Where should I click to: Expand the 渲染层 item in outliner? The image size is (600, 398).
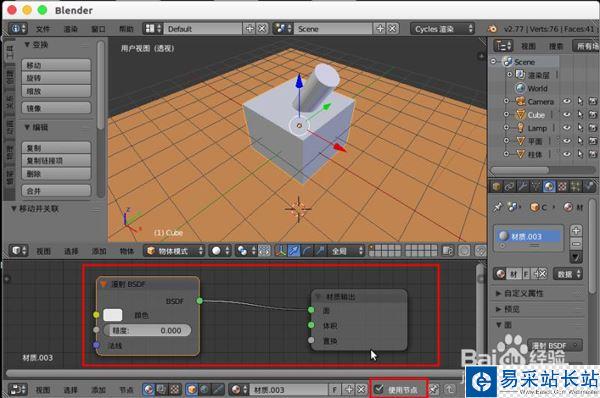pos(510,74)
